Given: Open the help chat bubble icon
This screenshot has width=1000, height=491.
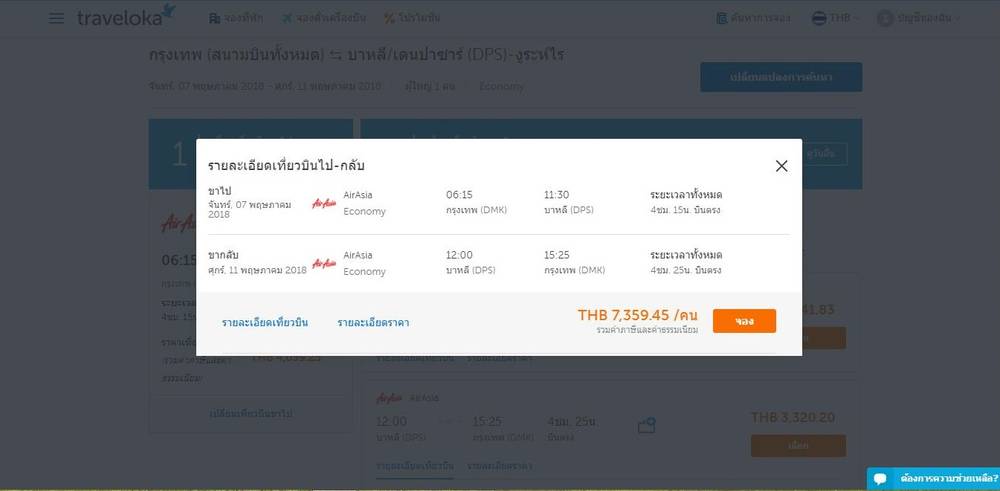Looking at the screenshot, I should pyautogui.click(x=881, y=478).
